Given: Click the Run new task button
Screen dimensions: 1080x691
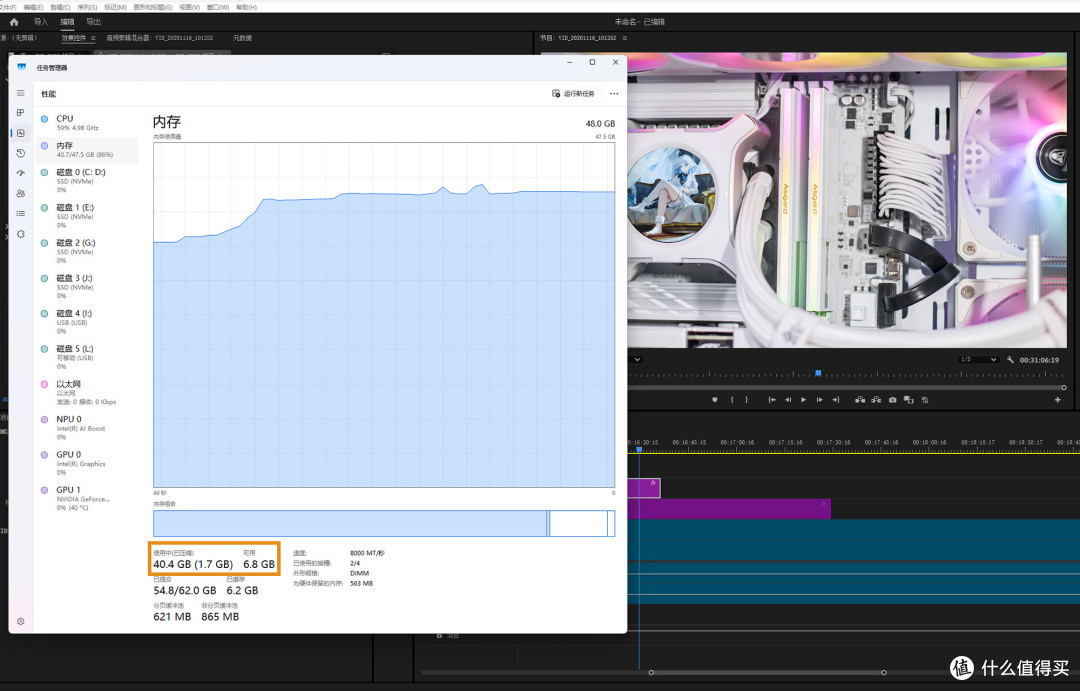Looking at the screenshot, I should pyautogui.click(x=573, y=94).
